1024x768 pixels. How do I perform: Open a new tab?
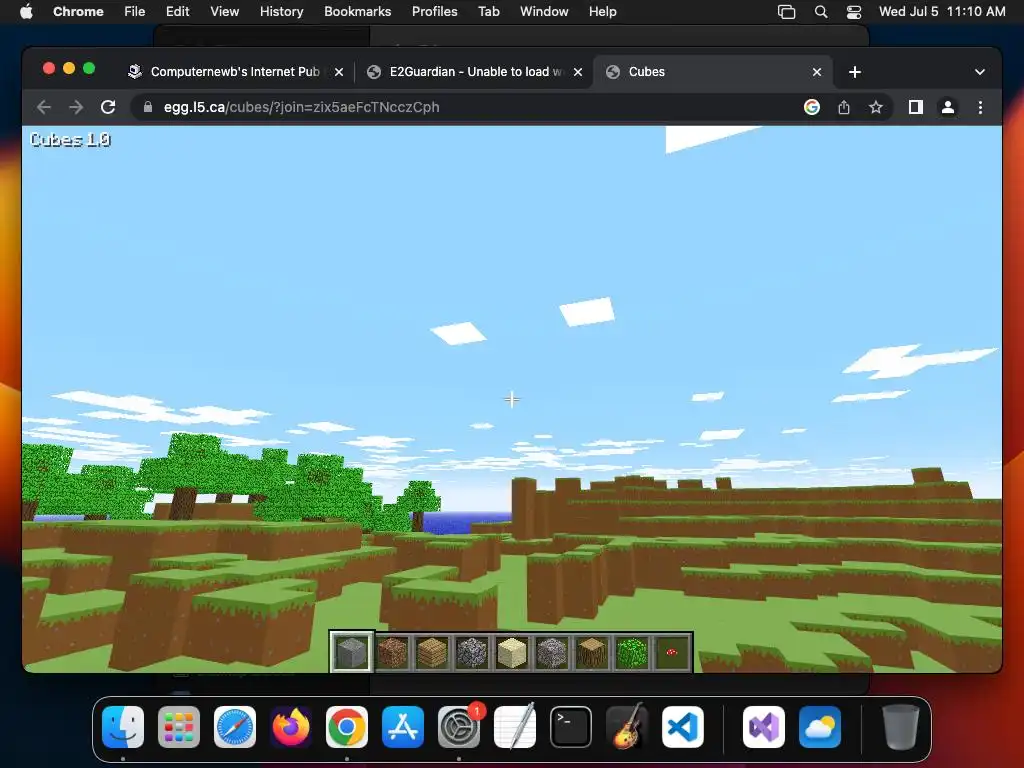(855, 72)
